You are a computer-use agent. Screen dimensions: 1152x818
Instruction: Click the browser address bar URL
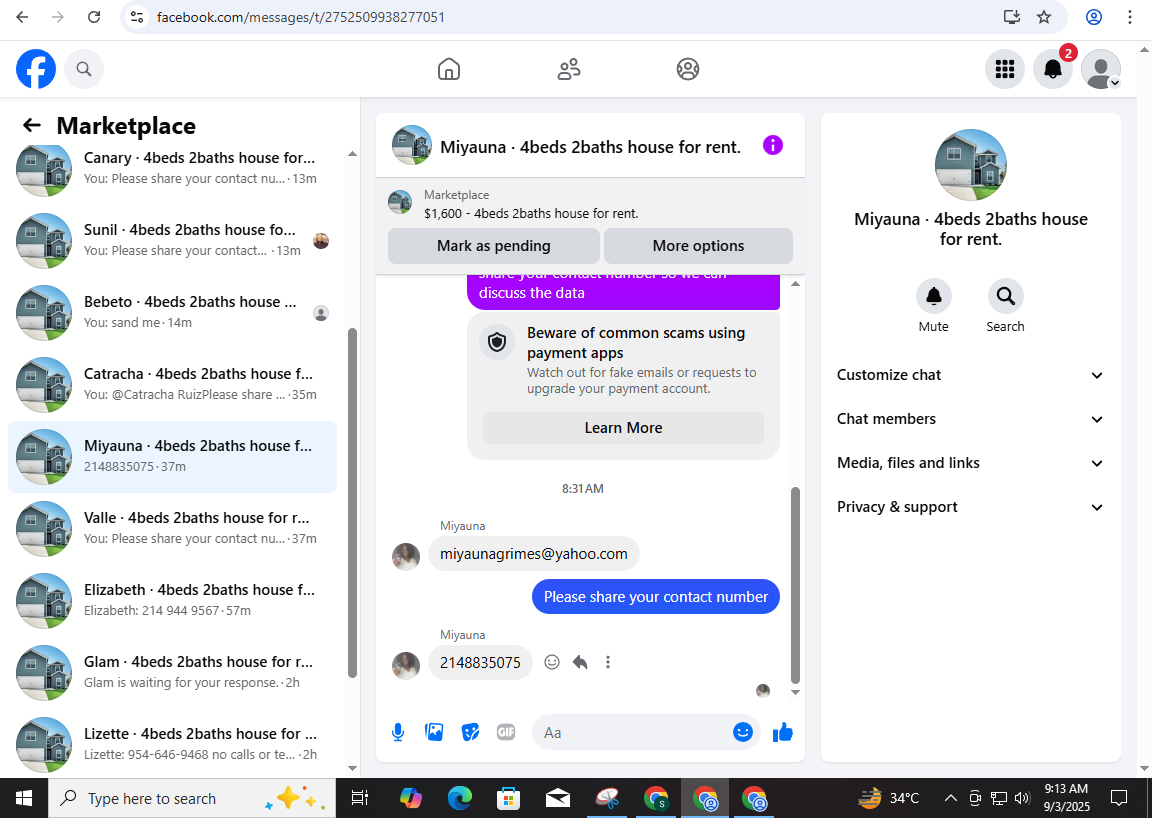(x=300, y=17)
